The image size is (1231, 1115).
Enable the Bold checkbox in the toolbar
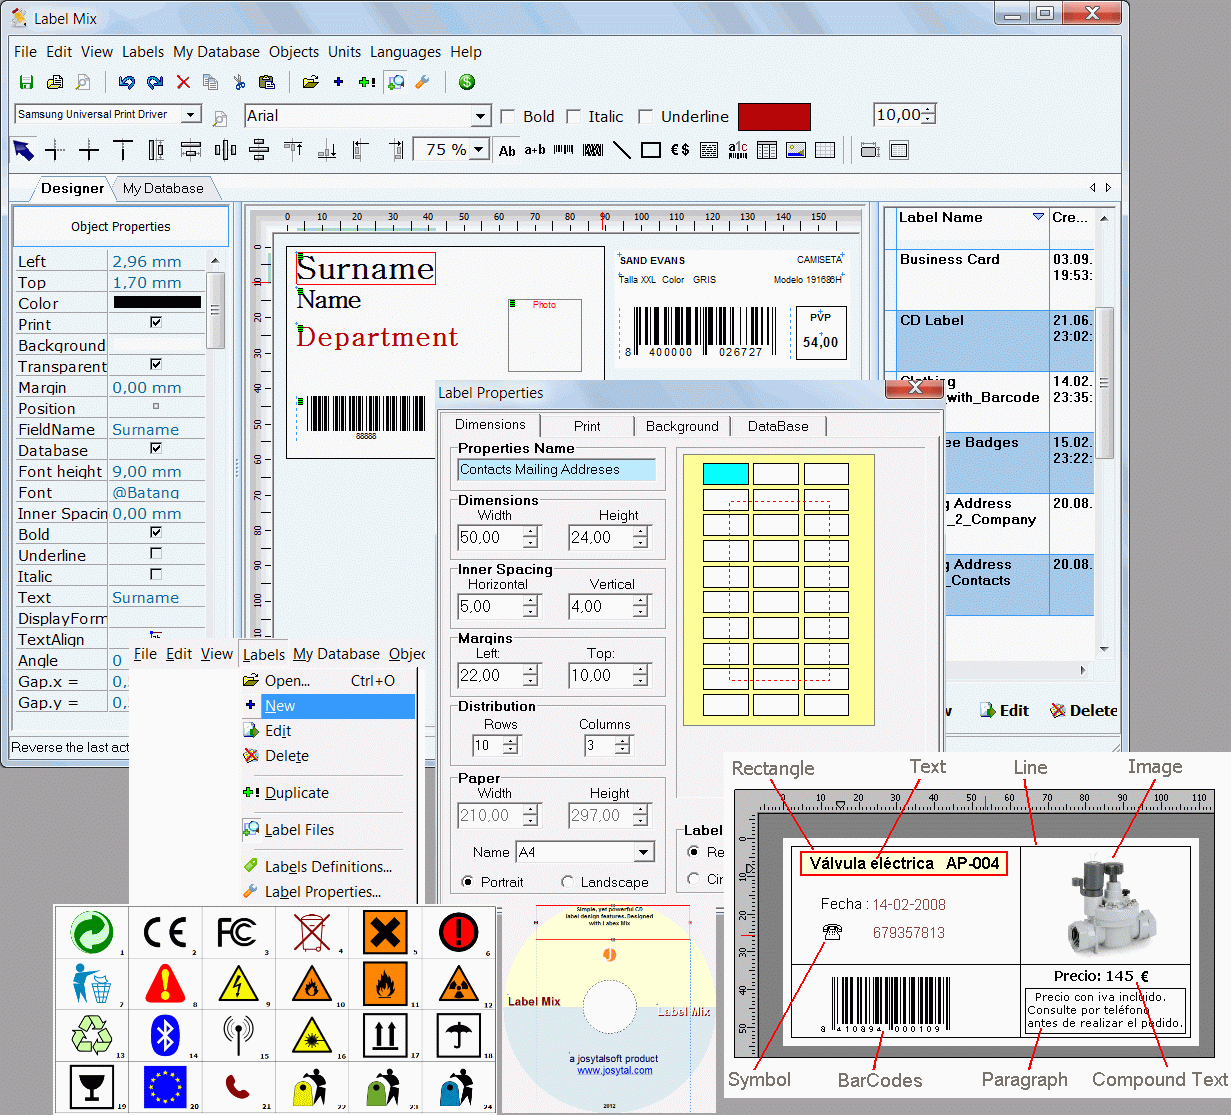click(508, 117)
